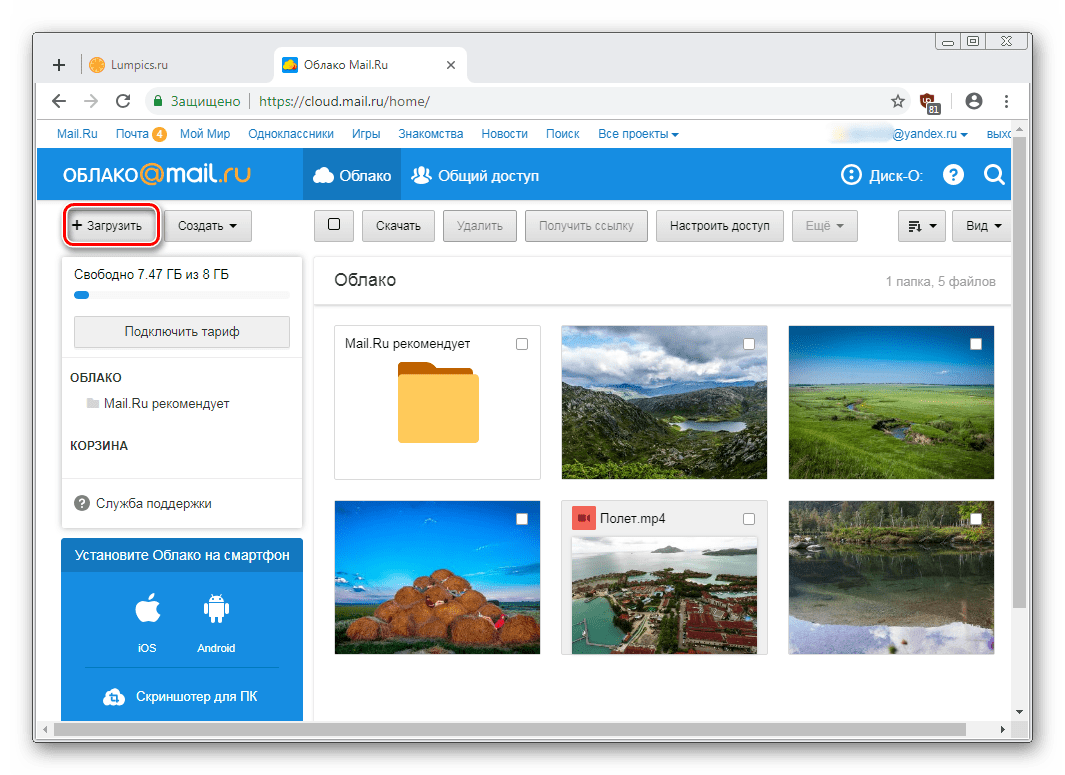Click the iOS Apple app icon
Screen dimensions: 1065x775
coord(147,609)
